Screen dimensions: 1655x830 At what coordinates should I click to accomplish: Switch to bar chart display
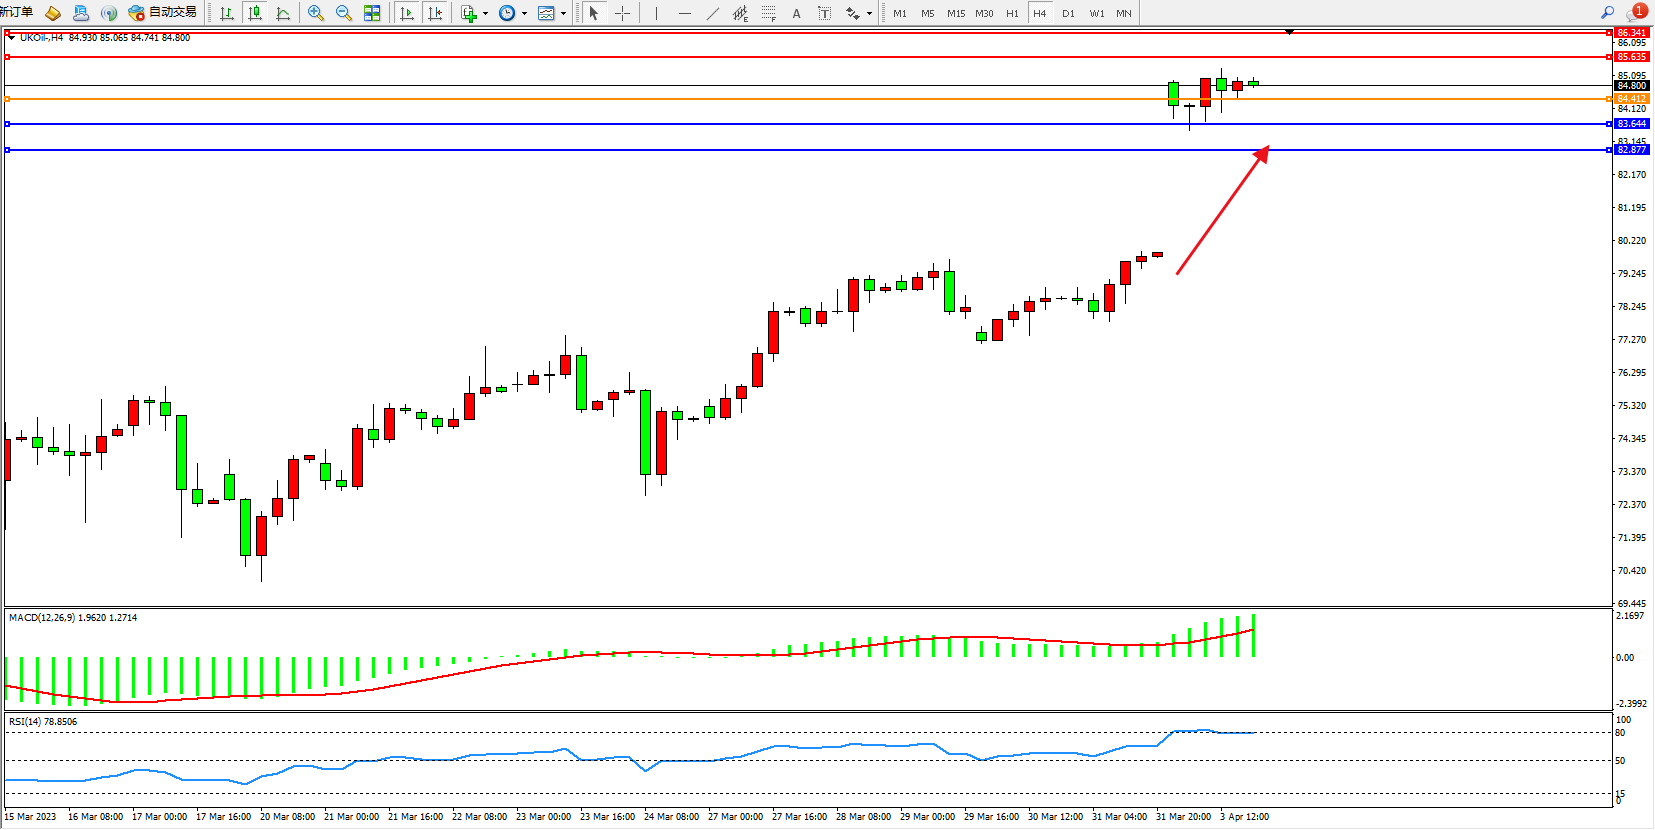point(227,13)
